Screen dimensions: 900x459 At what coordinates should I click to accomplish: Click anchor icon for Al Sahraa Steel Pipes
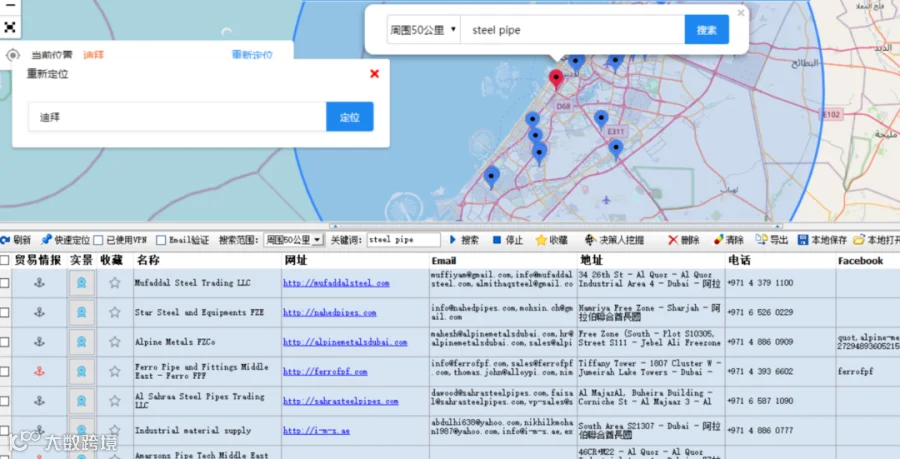coord(39,400)
